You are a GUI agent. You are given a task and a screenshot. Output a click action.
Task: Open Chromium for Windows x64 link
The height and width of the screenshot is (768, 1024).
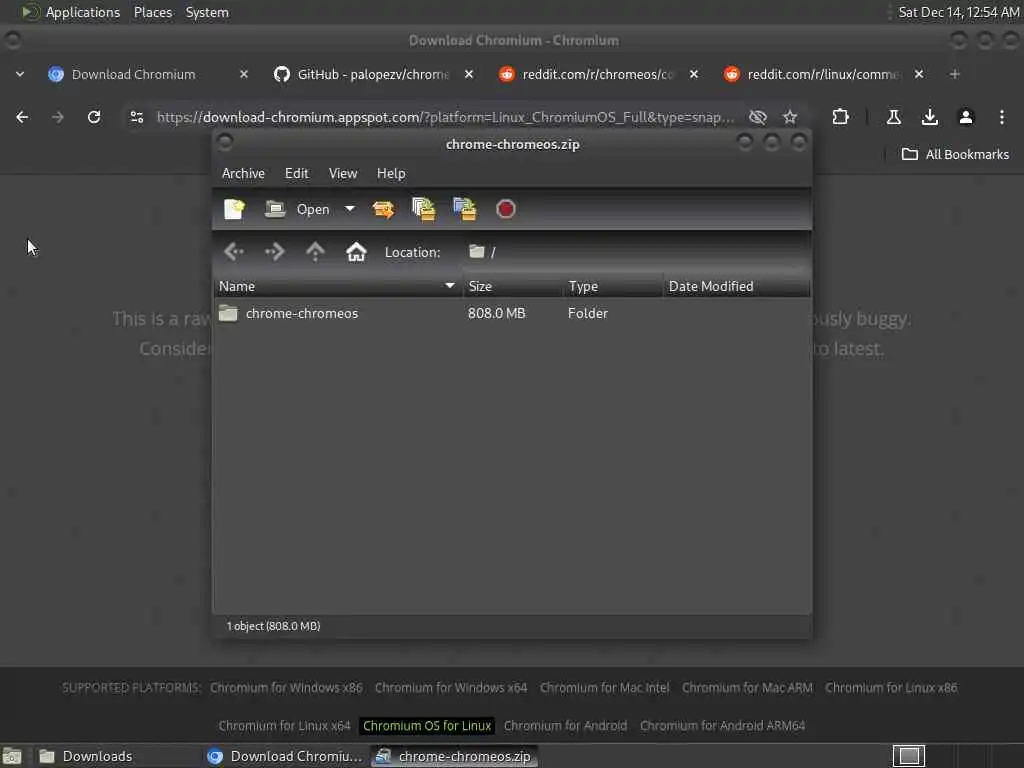[451, 688]
